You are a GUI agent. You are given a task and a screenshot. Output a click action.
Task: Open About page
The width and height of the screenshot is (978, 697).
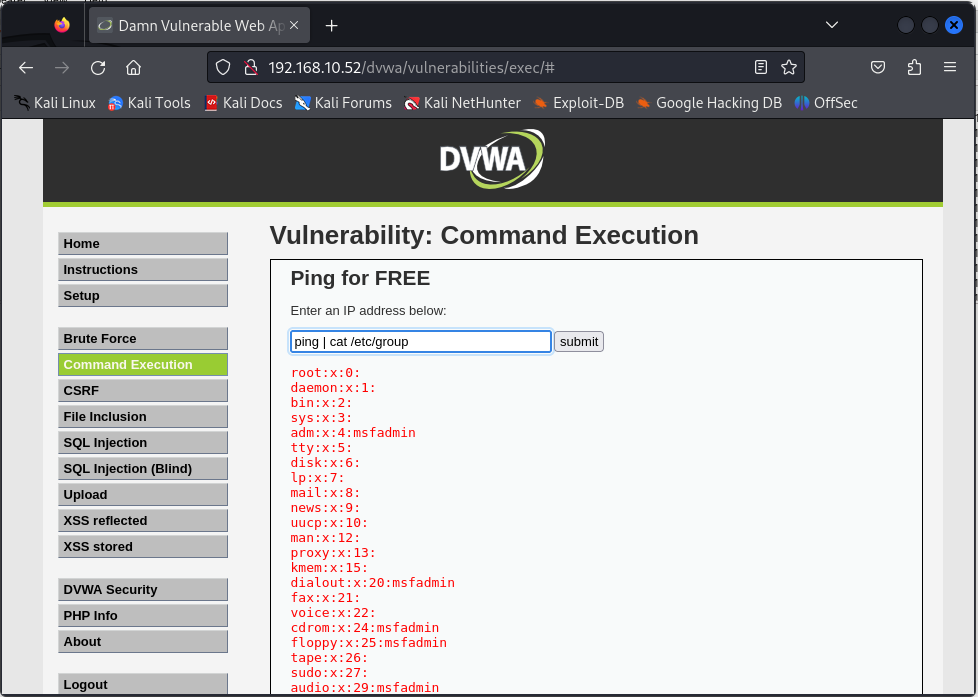coord(143,641)
